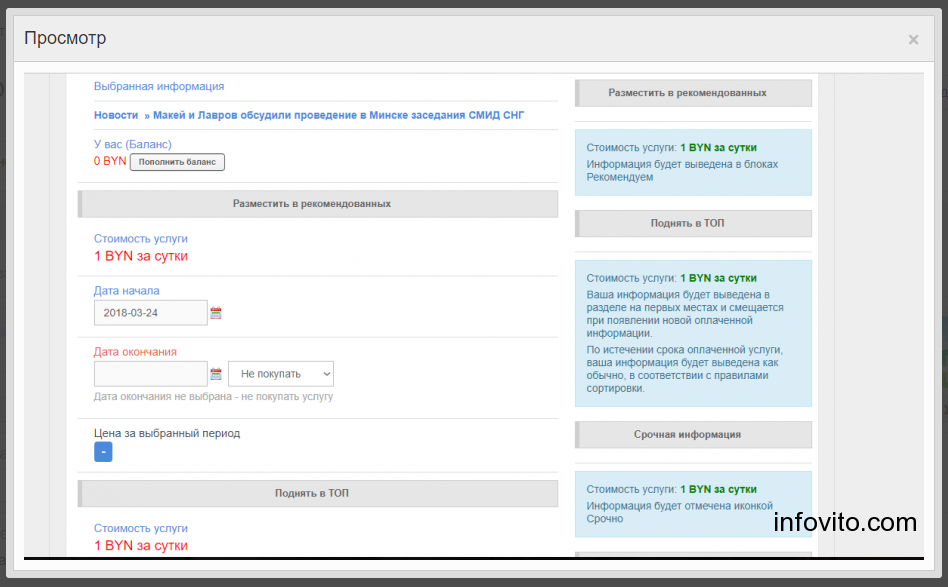Click the Рекомендуем service info box
This screenshot has width=948, height=587.
tap(693, 162)
